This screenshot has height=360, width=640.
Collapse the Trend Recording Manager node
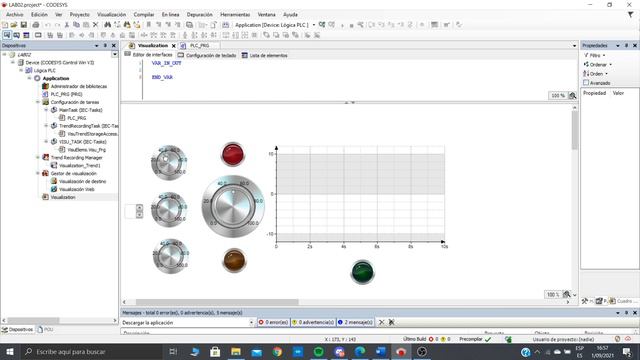[38, 157]
